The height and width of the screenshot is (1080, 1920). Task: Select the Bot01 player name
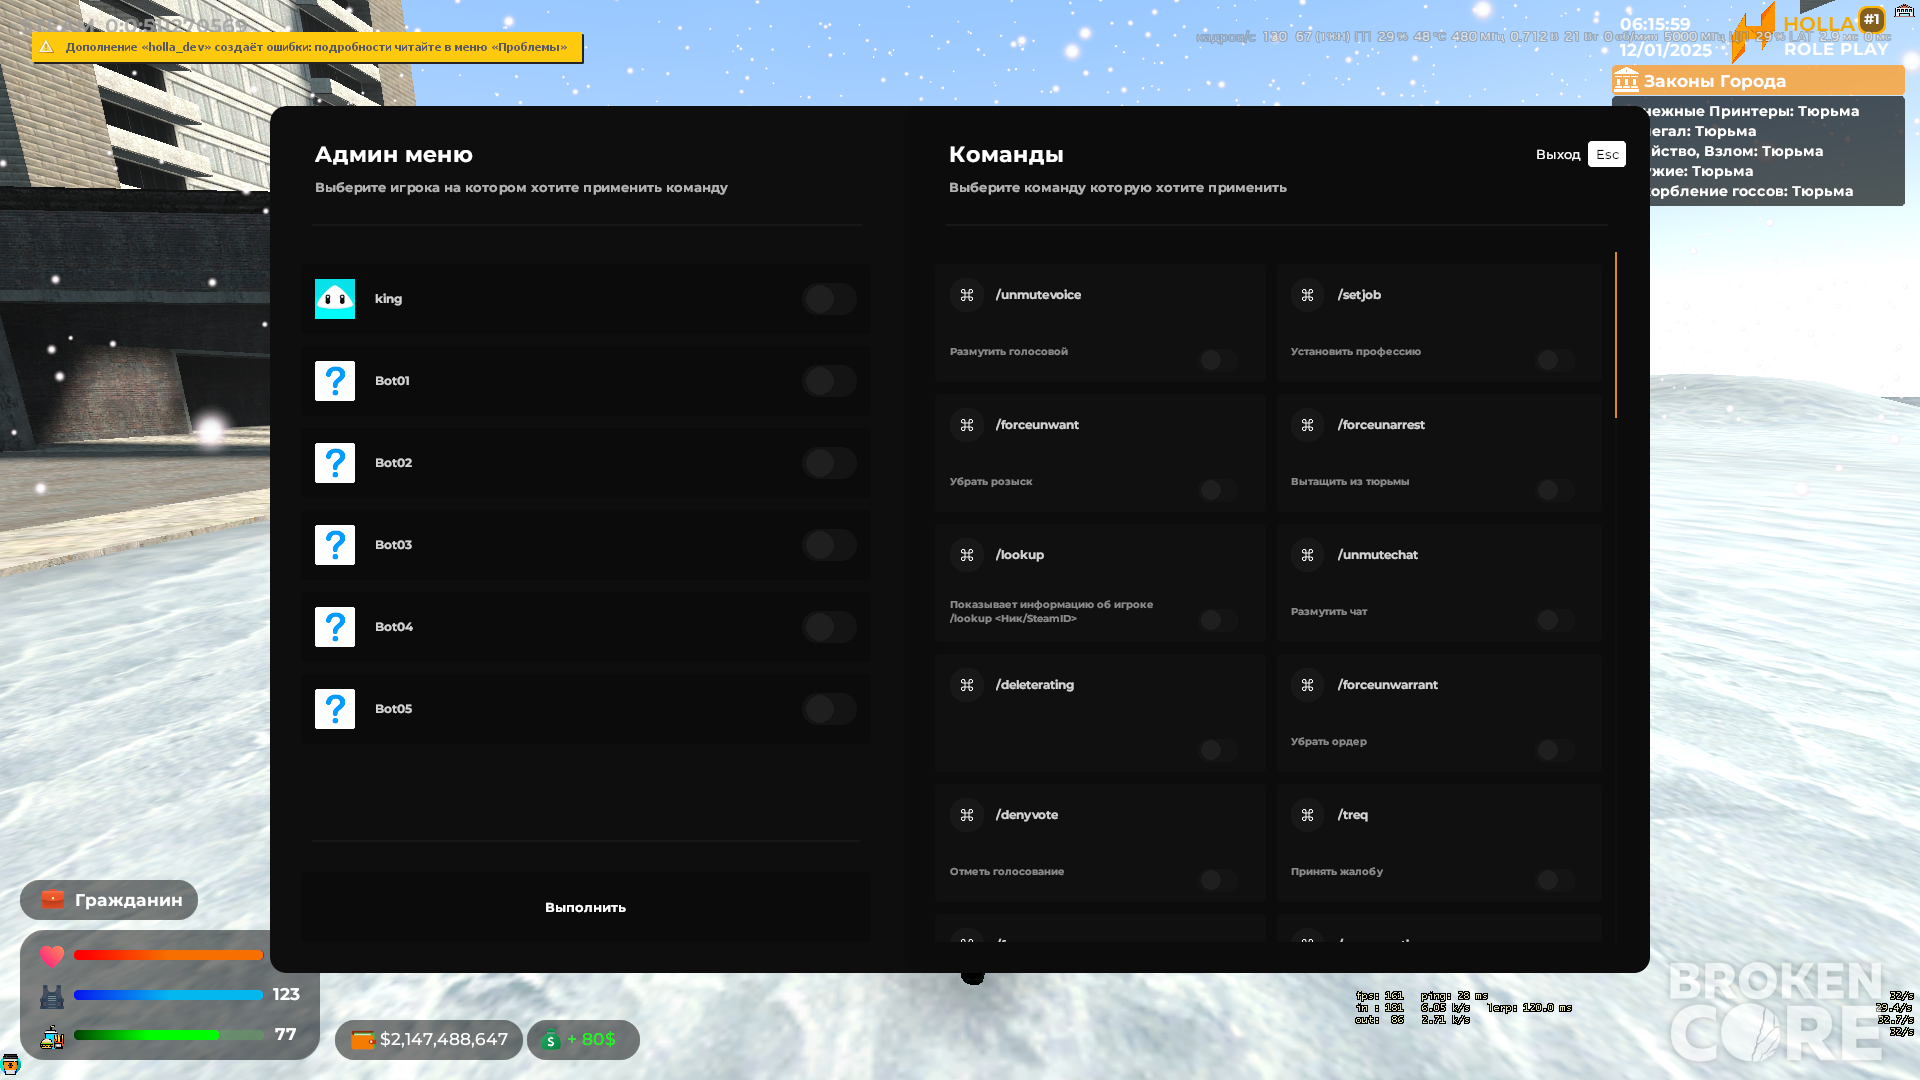point(392,381)
